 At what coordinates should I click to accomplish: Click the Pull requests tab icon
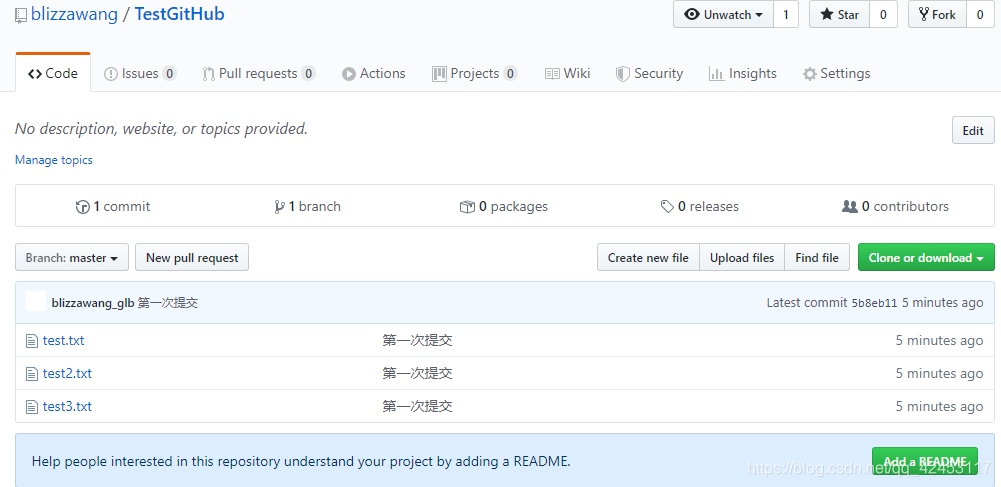[x=208, y=74]
